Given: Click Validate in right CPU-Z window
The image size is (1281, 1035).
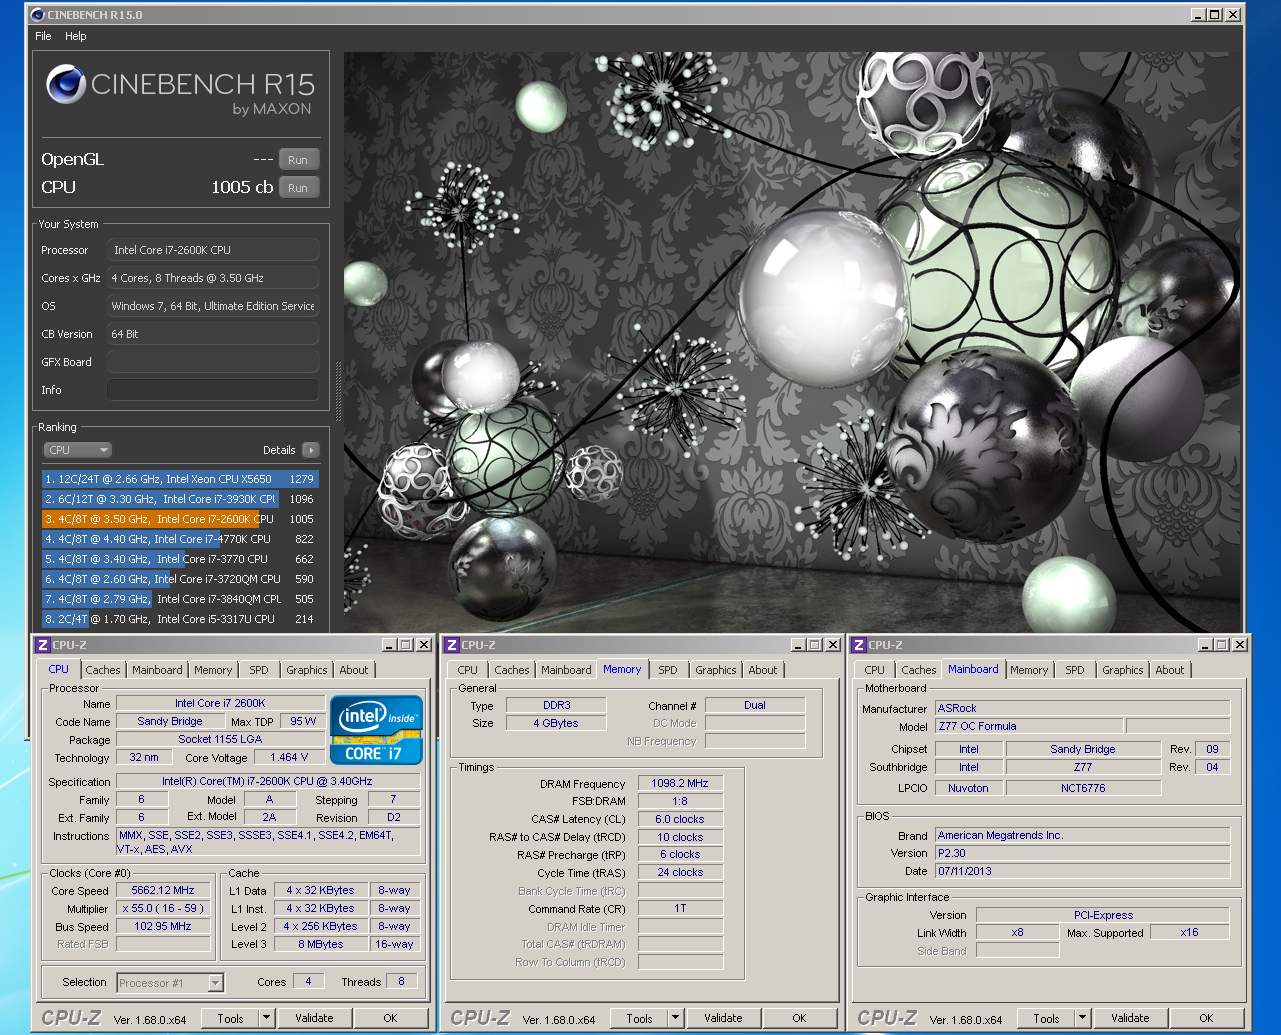Looking at the screenshot, I should click(x=1130, y=1019).
